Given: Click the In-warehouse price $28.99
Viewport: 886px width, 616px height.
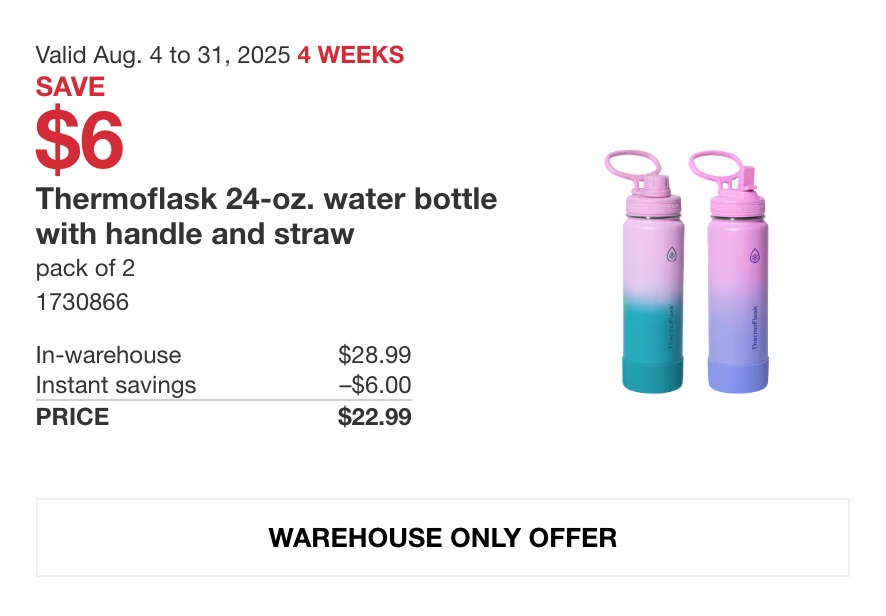Looking at the screenshot, I should coord(375,355).
